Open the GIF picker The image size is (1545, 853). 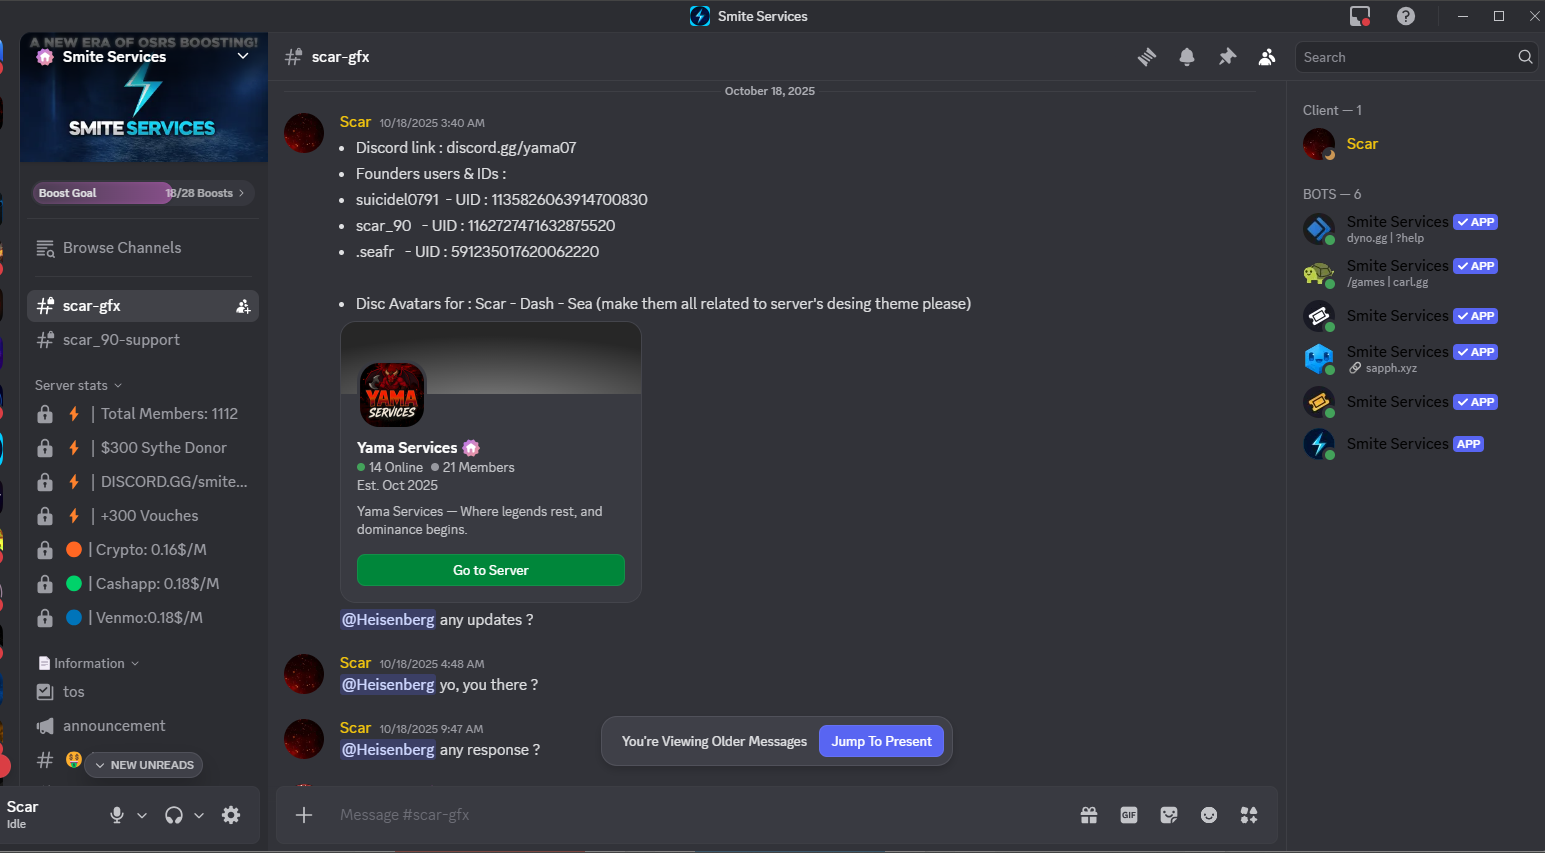point(1129,815)
